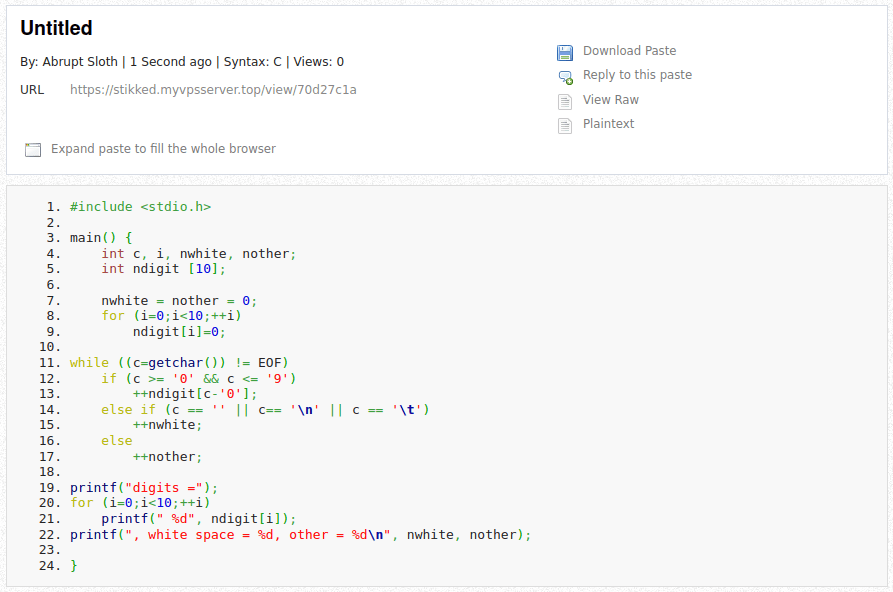Click the Plaintext document icon
The image size is (893, 592).
(565, 124)
